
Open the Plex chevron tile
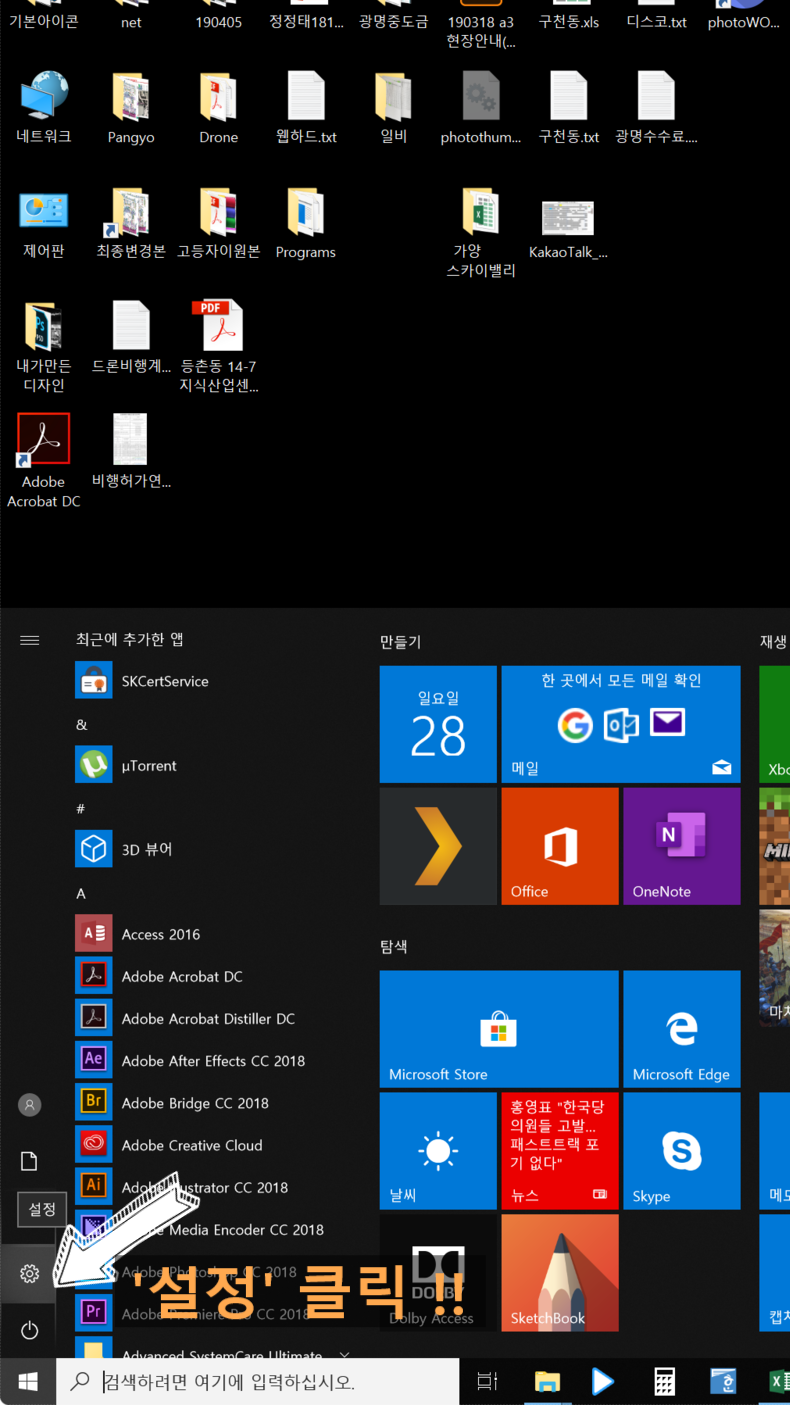click(x=438, y=846)
